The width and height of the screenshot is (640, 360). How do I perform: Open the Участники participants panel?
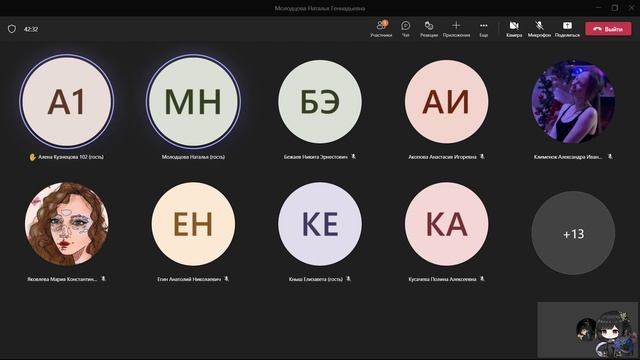click(381, 29)
